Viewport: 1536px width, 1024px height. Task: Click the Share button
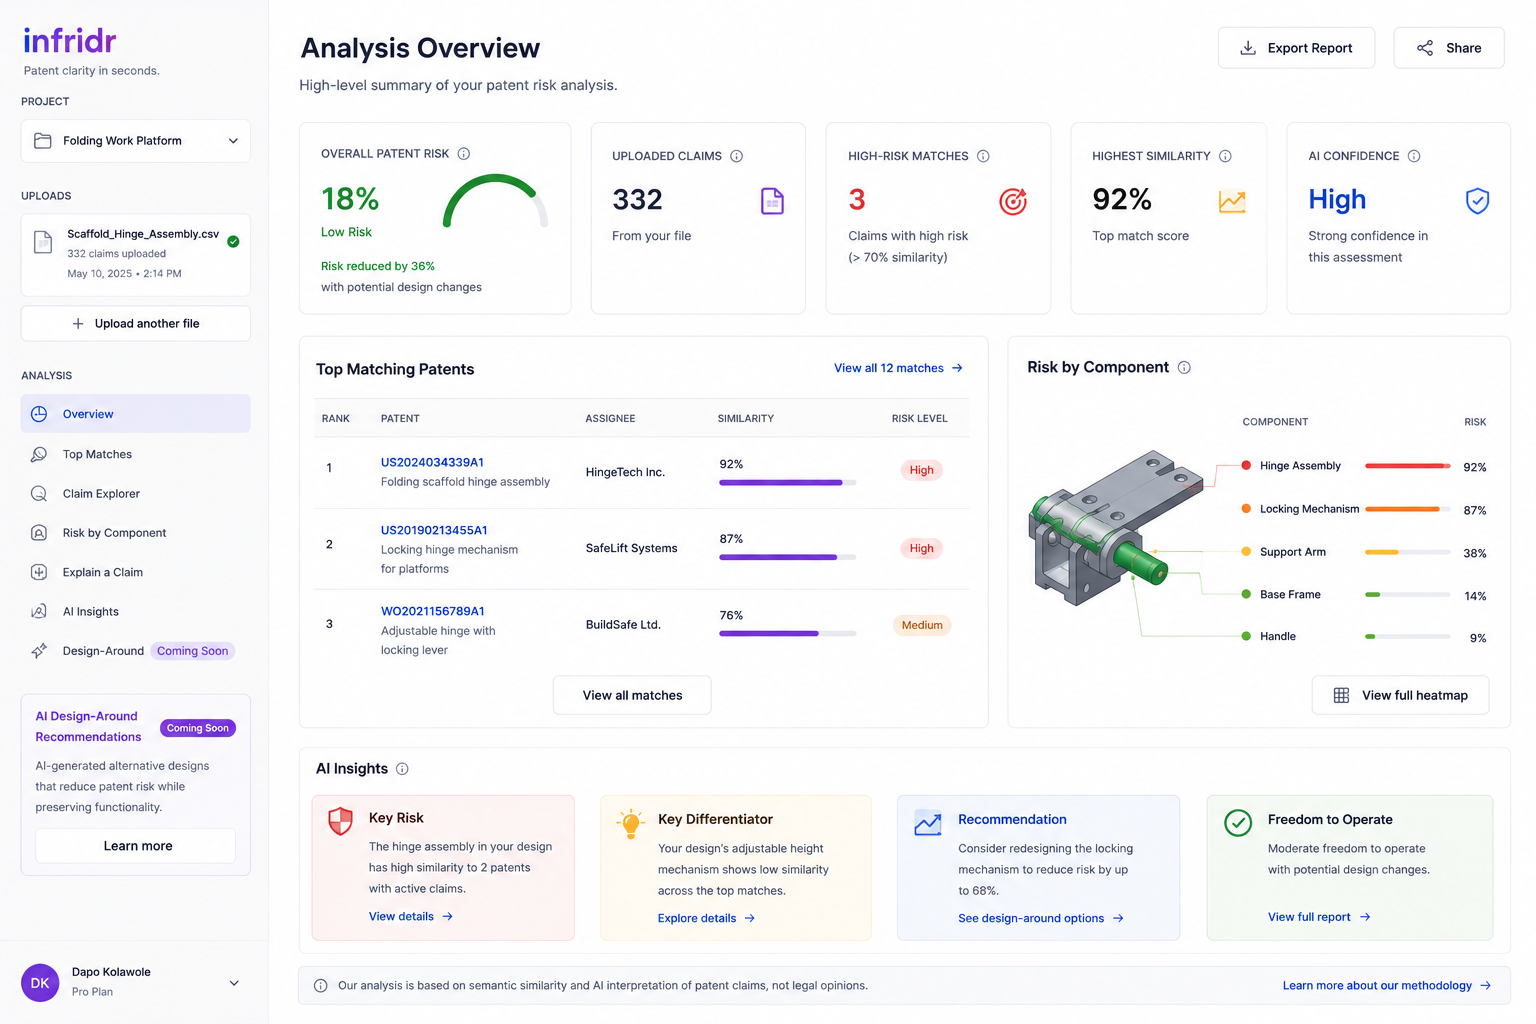point(1449,48)
